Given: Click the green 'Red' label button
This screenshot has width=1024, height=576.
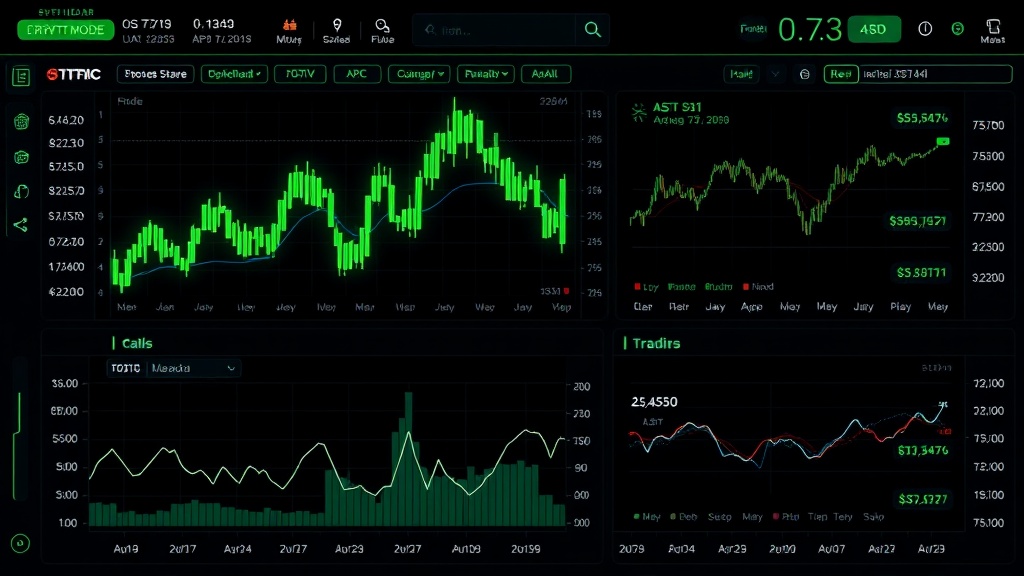Looking at the screenshot, I should pyautogui.click(x=840, y=74).
